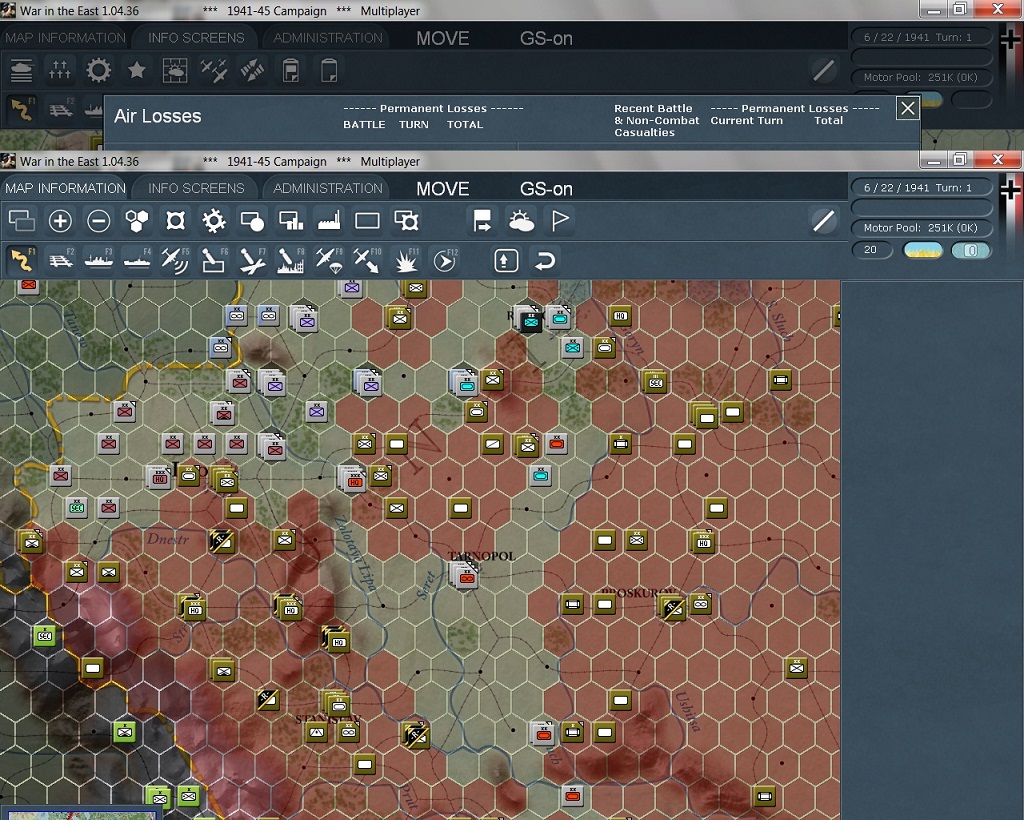Screen dimensions: 1024x820
Task: Open MAP INFORMATION tab in back window
Action: point(65,38)
